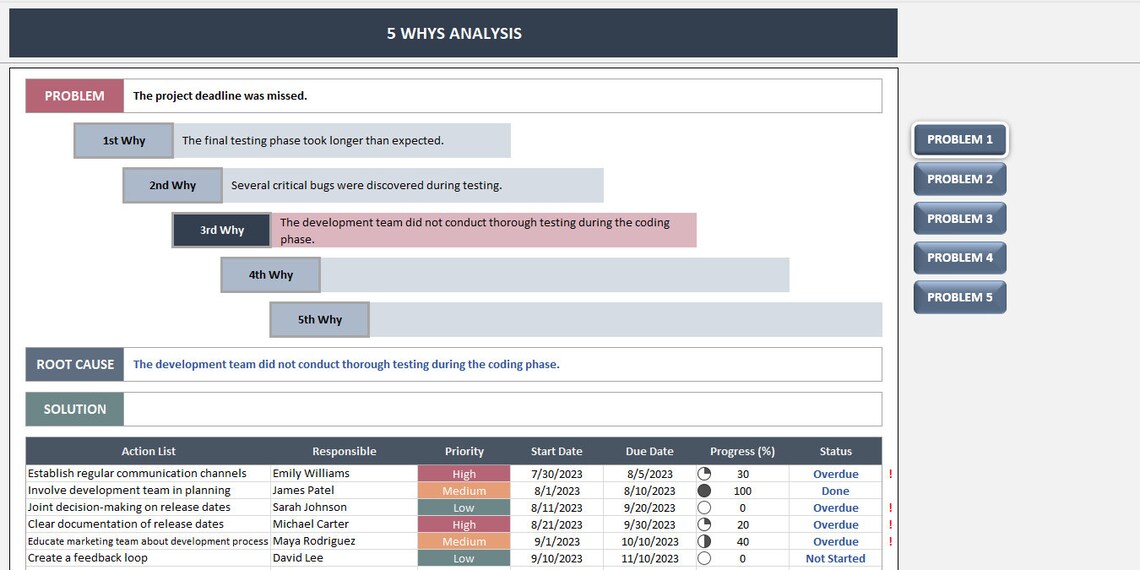Viewport: 1140px width, 570px height.
Task: Click the PROBLEM red label
Action: click(74, 96)
